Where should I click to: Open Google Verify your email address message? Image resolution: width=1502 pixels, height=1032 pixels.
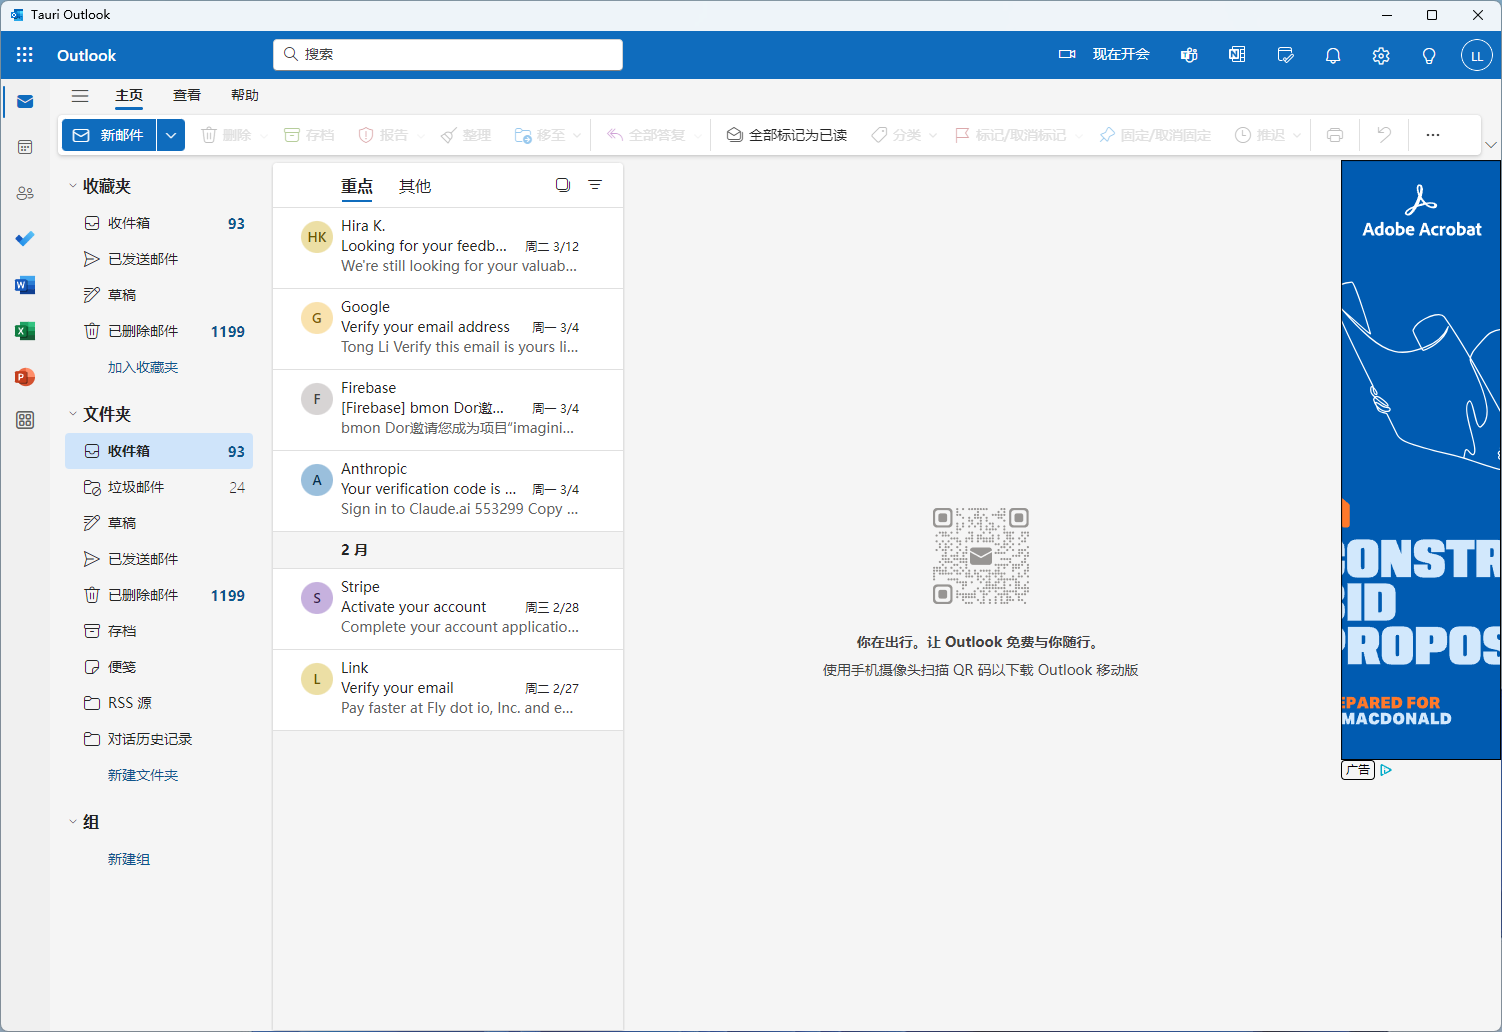(448, 329)
